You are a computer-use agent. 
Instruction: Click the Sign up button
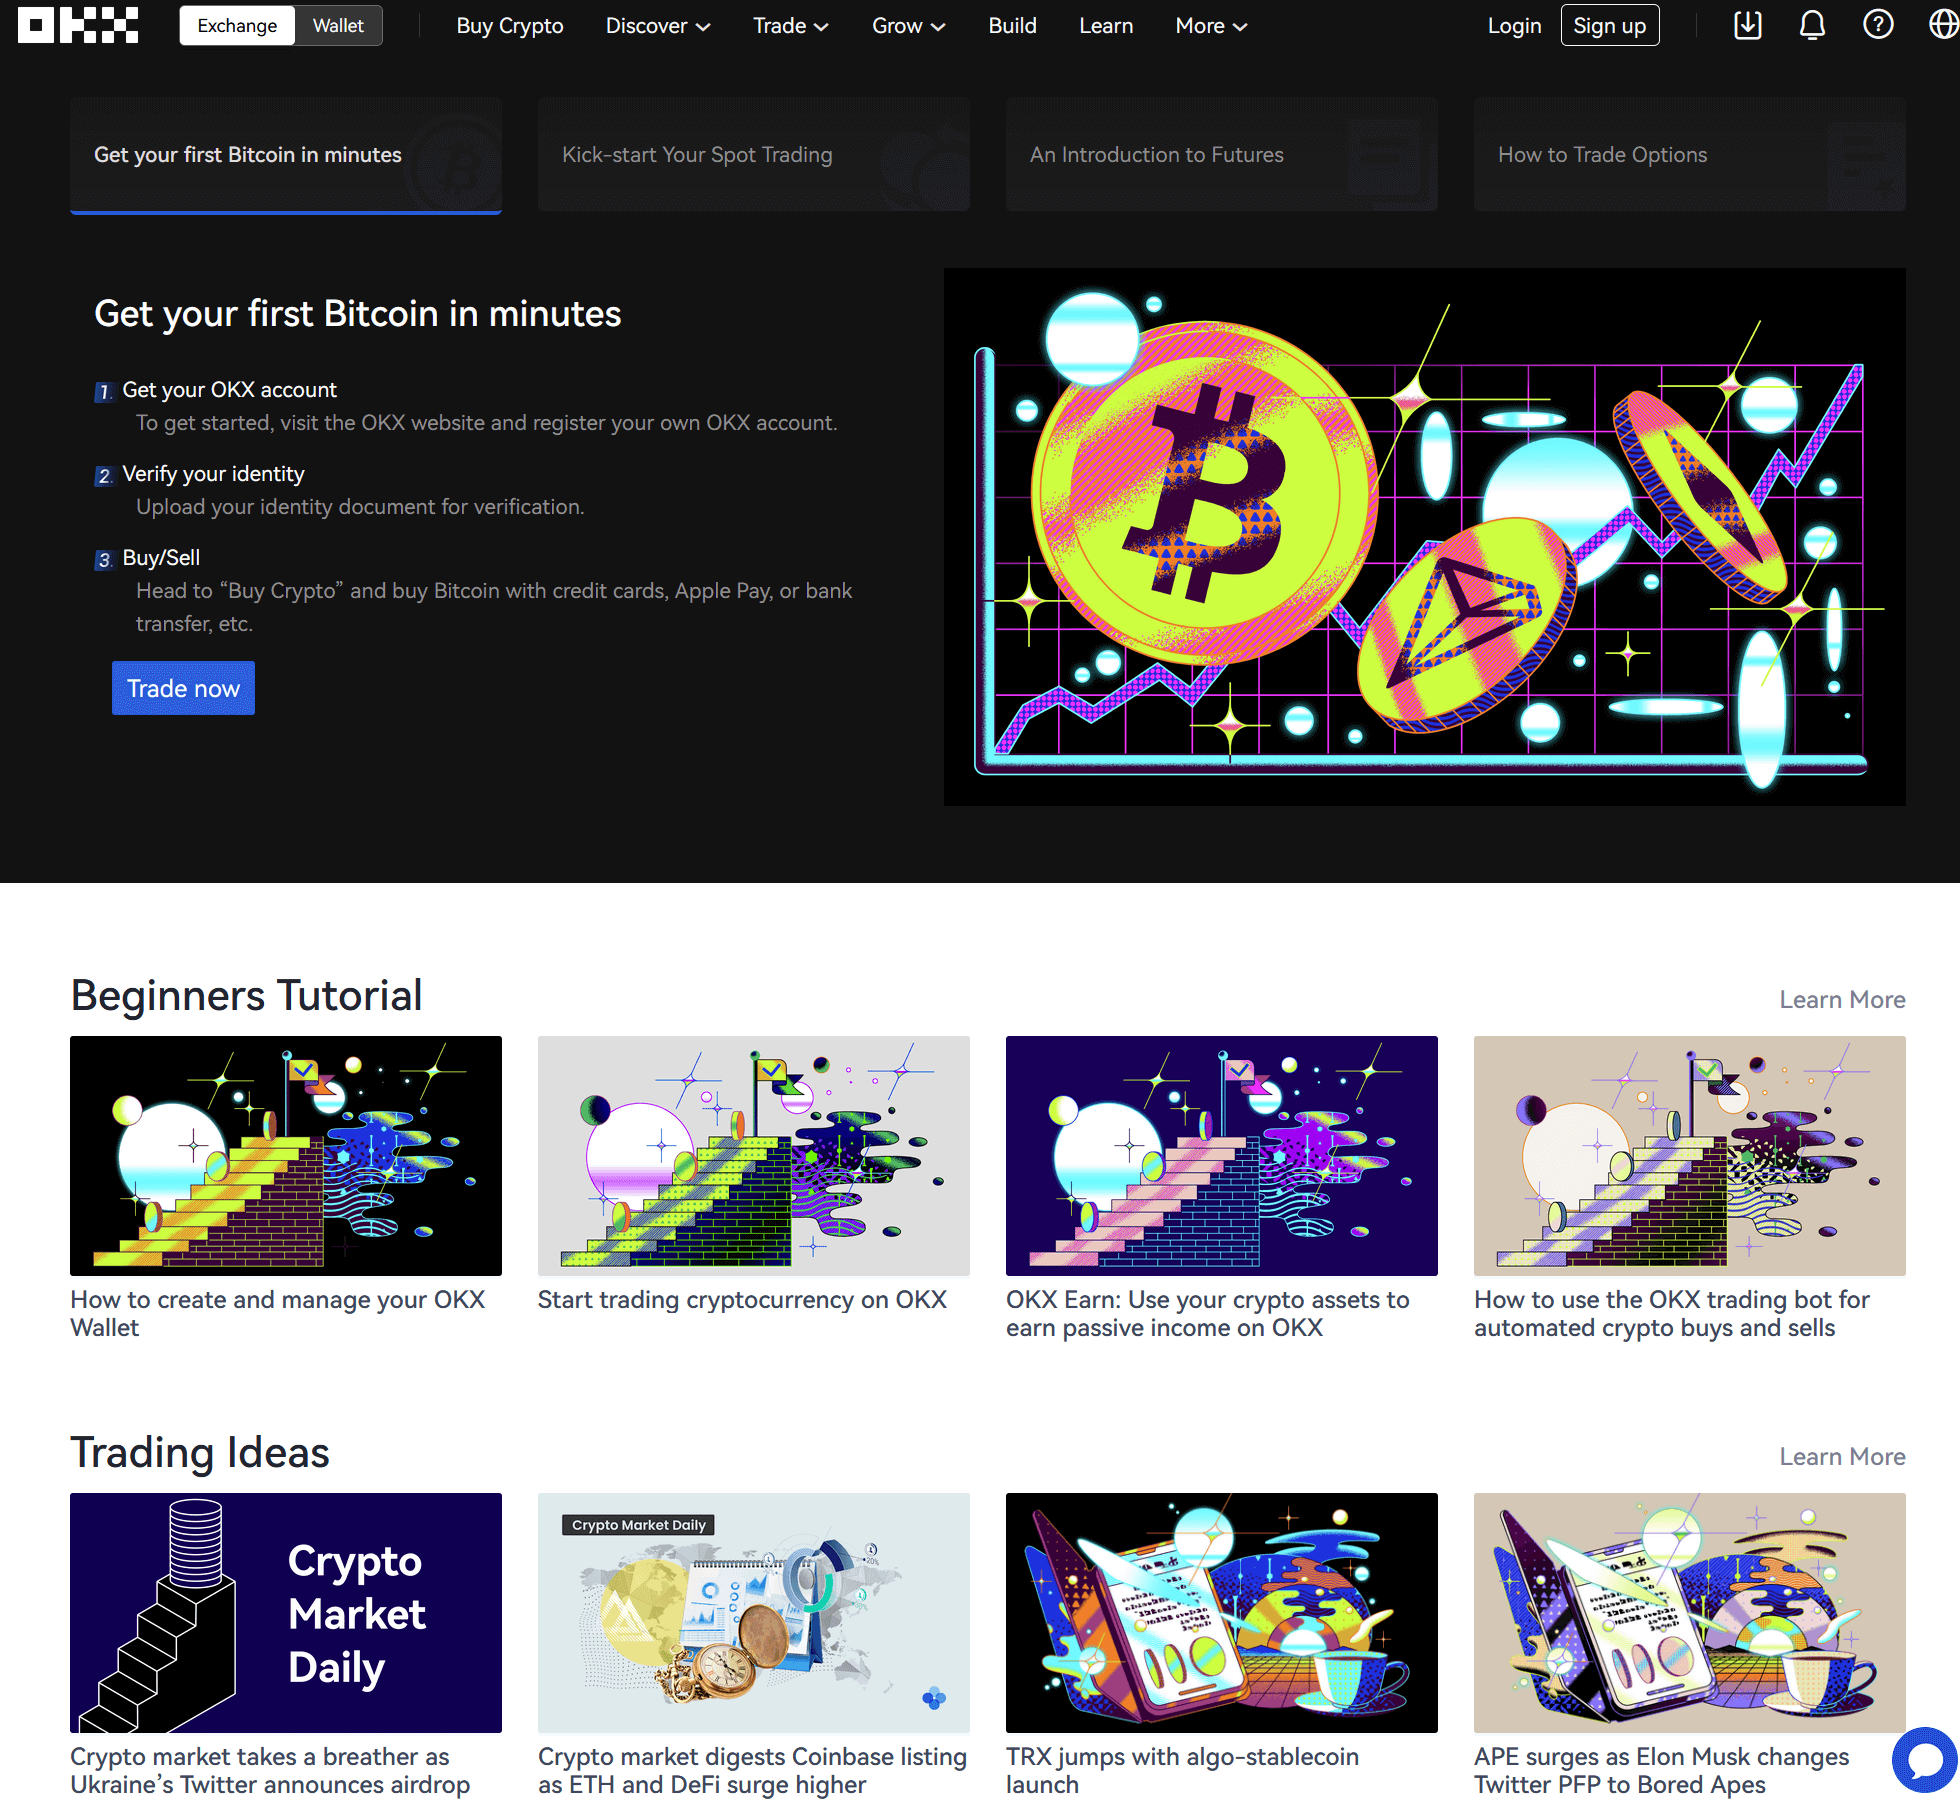click(1609, 26)
